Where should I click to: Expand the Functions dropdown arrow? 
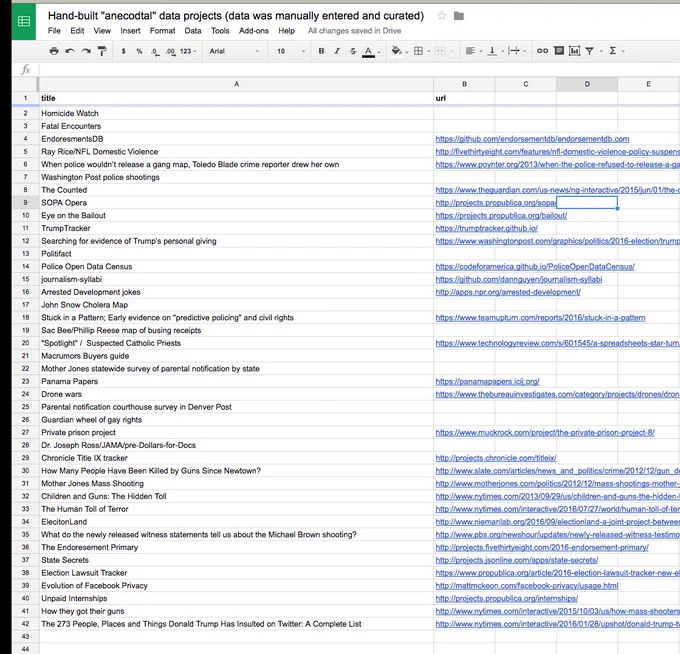point(624,51)
